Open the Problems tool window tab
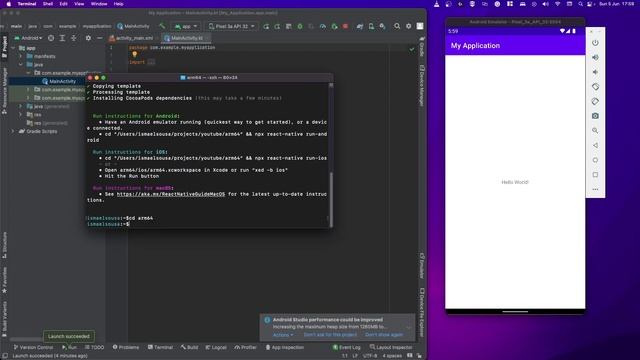The height and width of the screenshot is (360, 640). click(126, 347)
